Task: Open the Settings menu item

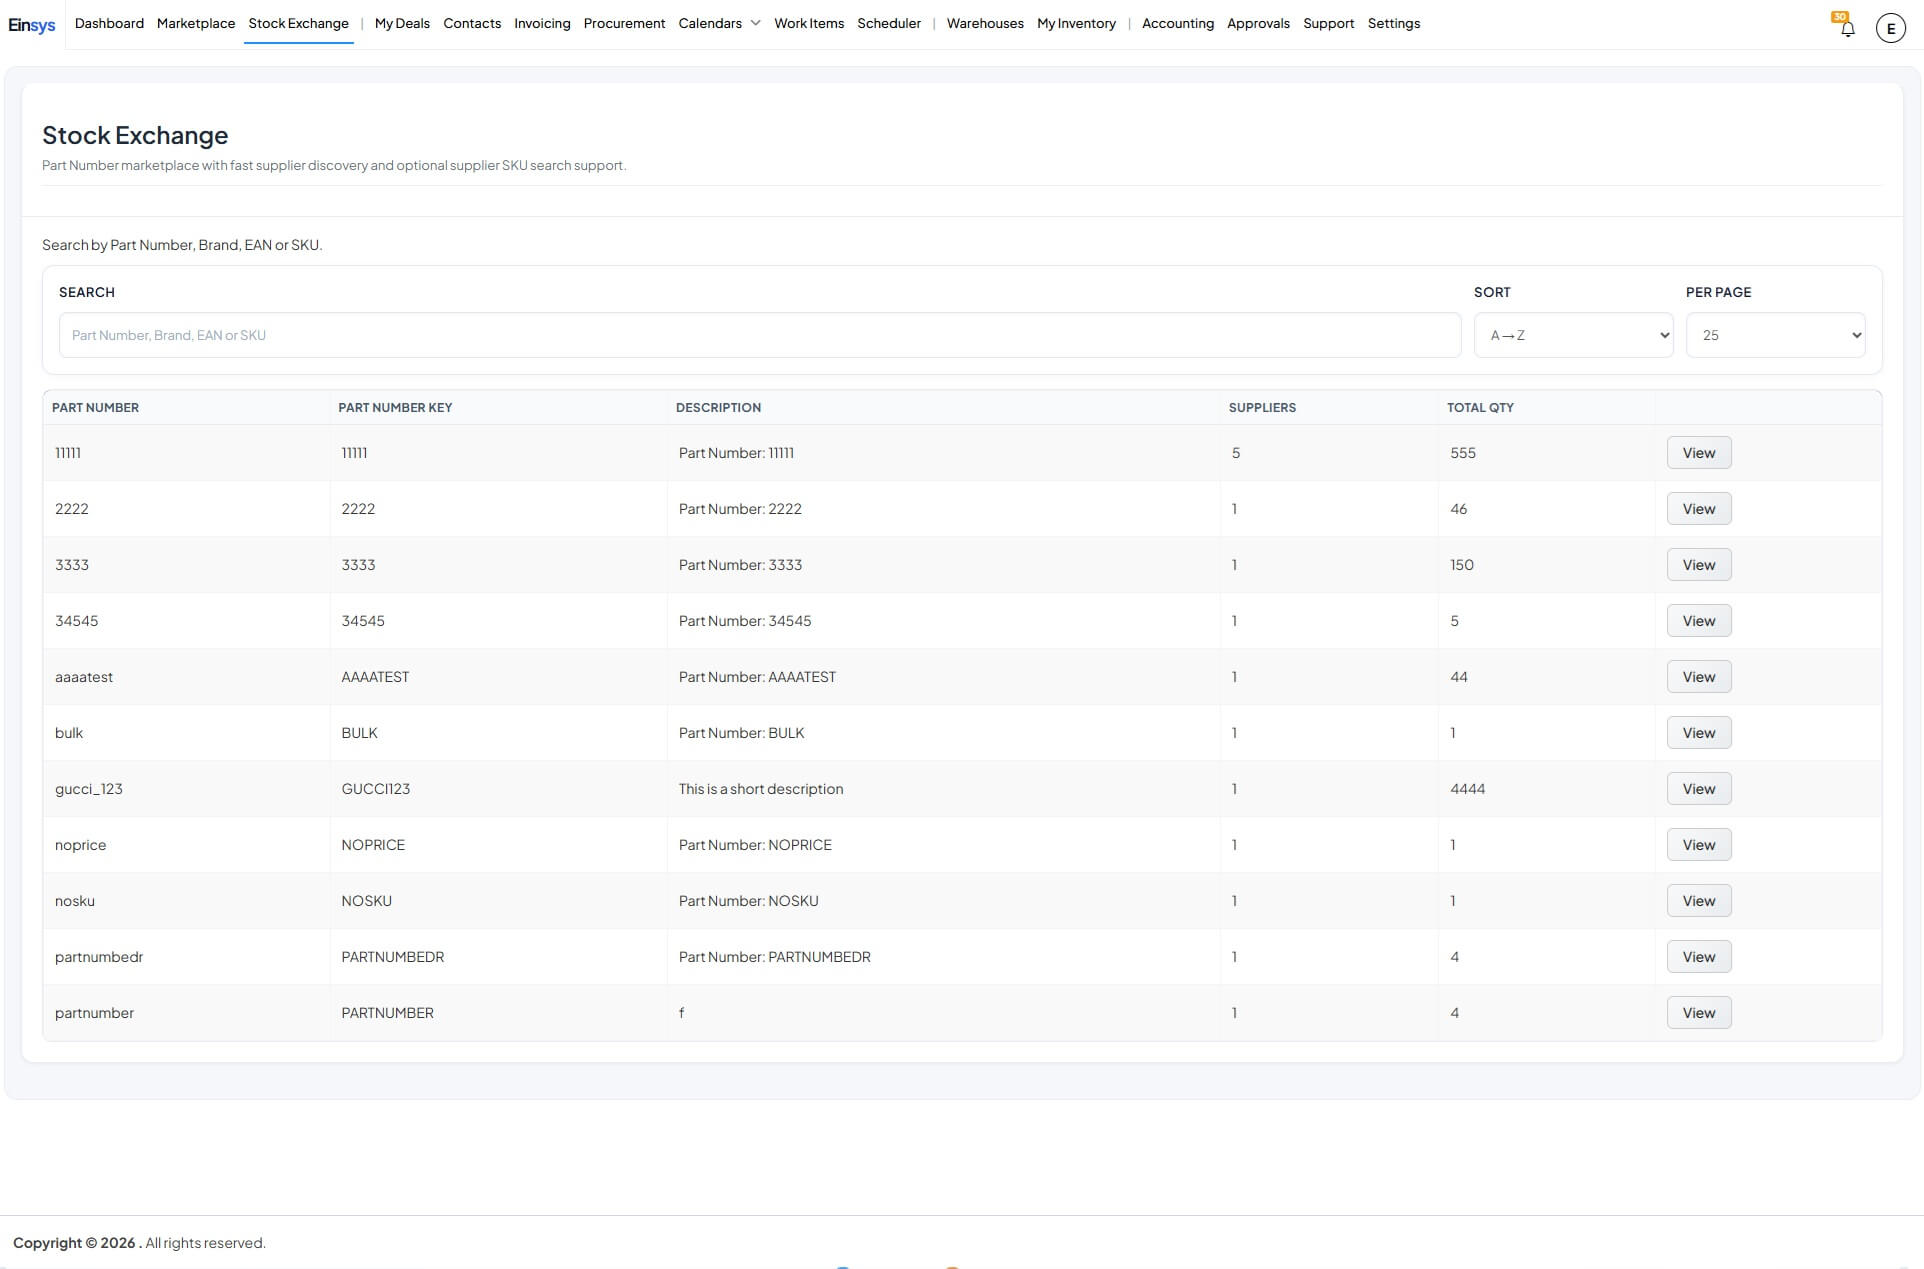Action: click(1393, 23)
